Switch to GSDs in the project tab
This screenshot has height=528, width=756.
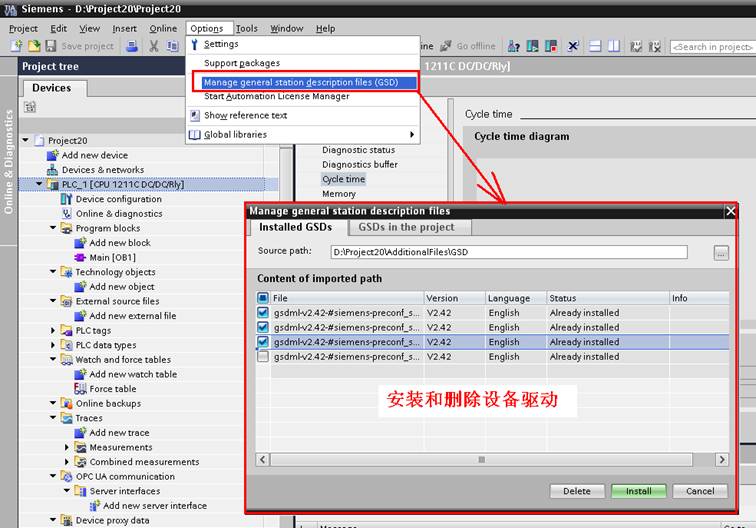click(409, 227)
